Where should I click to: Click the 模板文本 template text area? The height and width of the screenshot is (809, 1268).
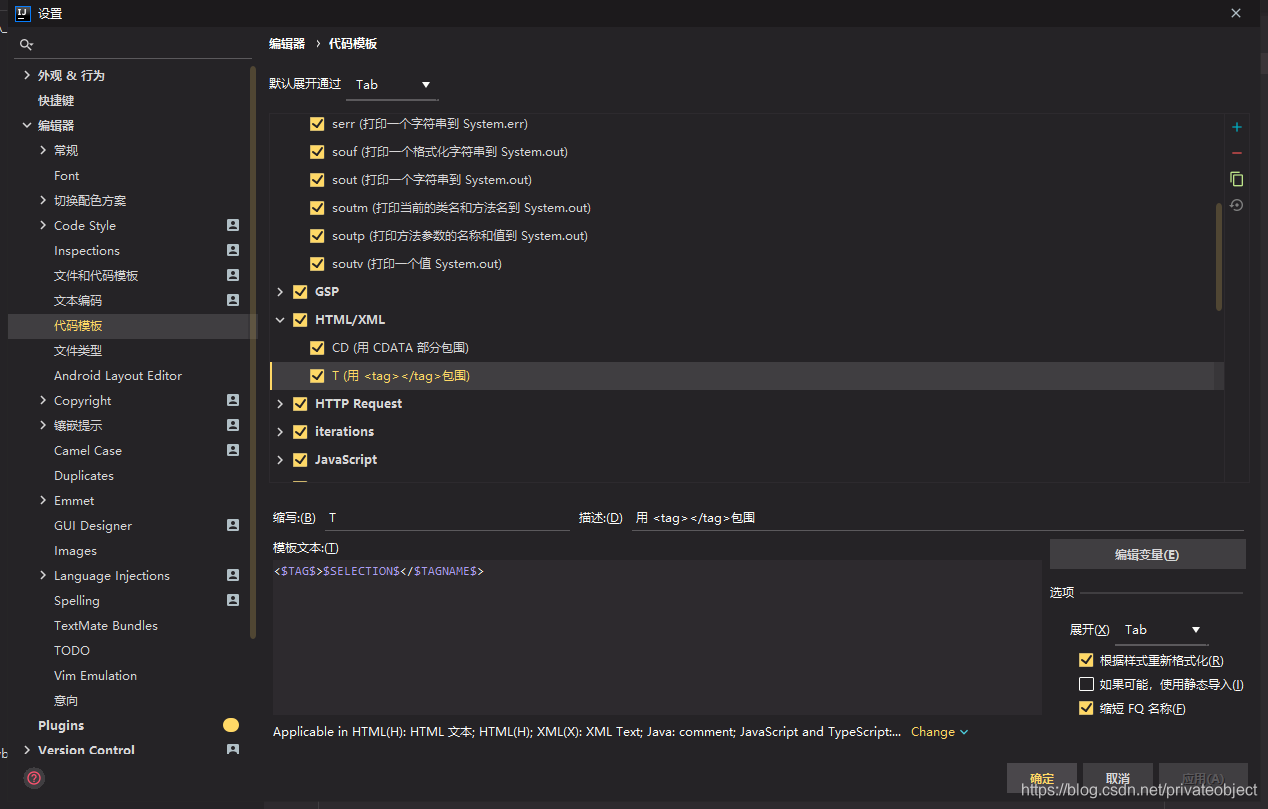657,637
